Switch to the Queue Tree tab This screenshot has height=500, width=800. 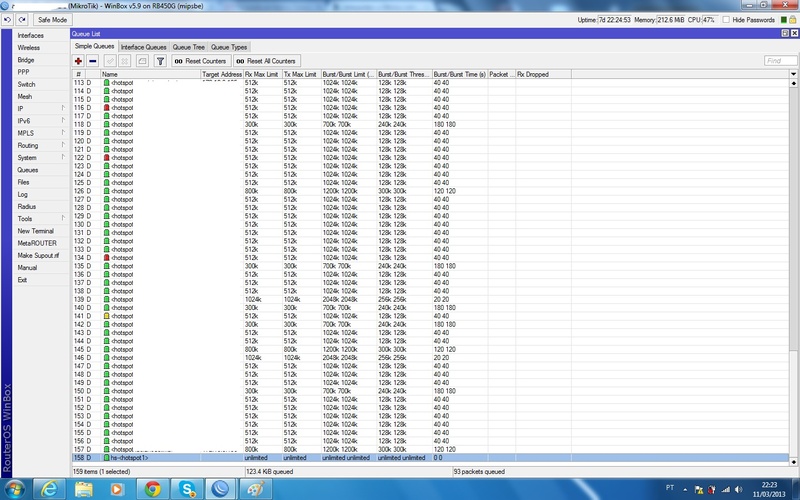[189, 47]
